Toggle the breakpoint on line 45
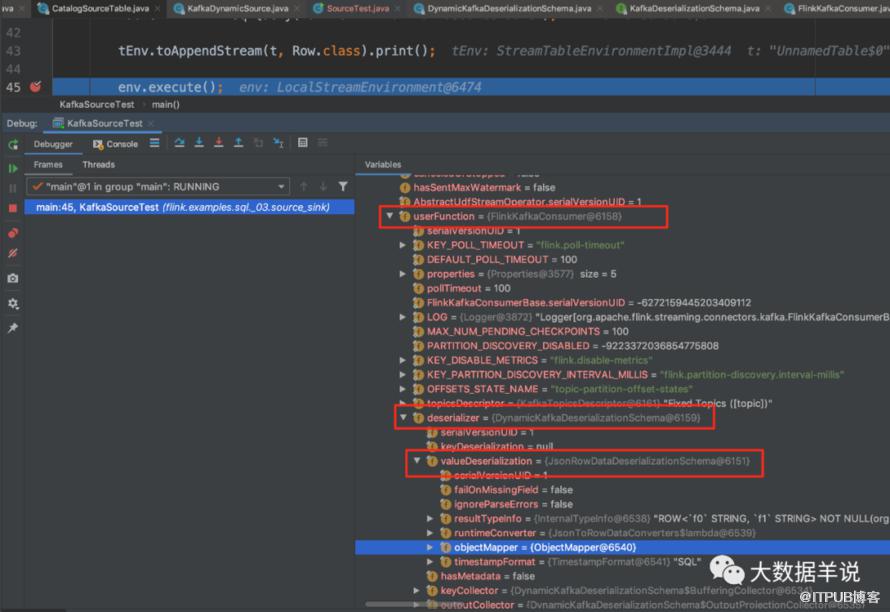 [35, 87]
